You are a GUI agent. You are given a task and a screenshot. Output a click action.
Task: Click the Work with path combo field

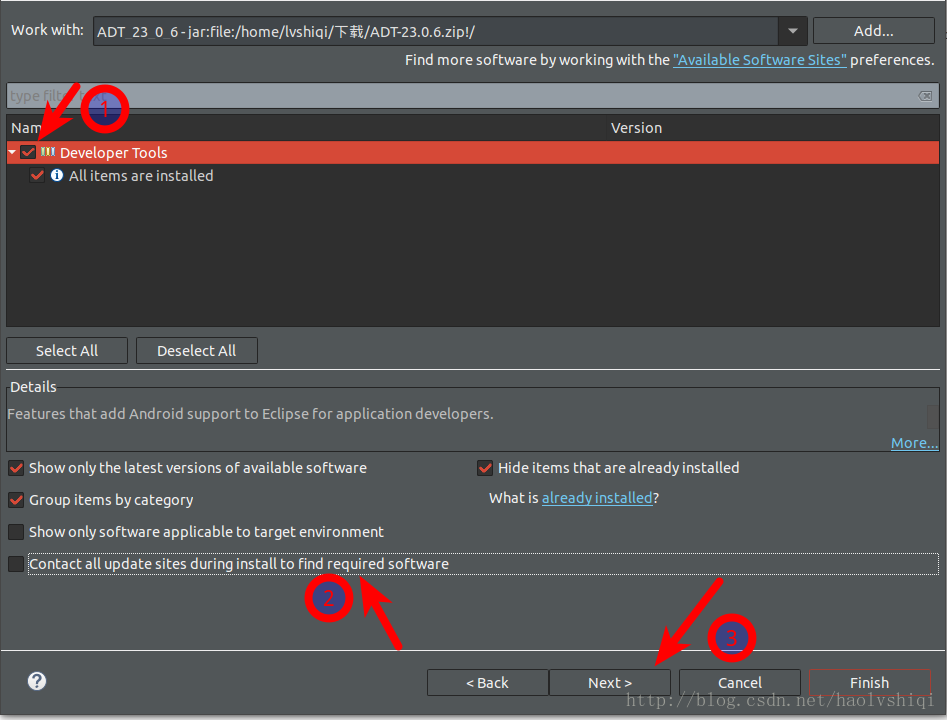pos(436,31)
